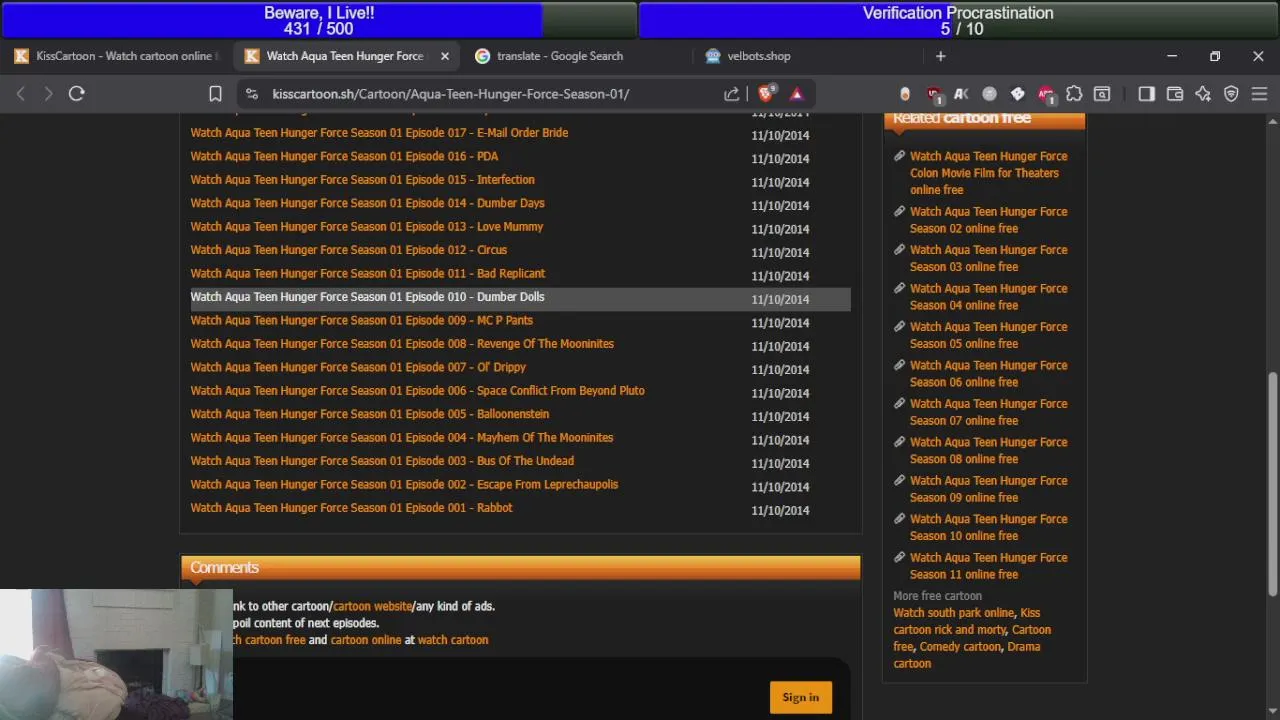Open Episode 005 - Balloonenstein

click(370, 414)
